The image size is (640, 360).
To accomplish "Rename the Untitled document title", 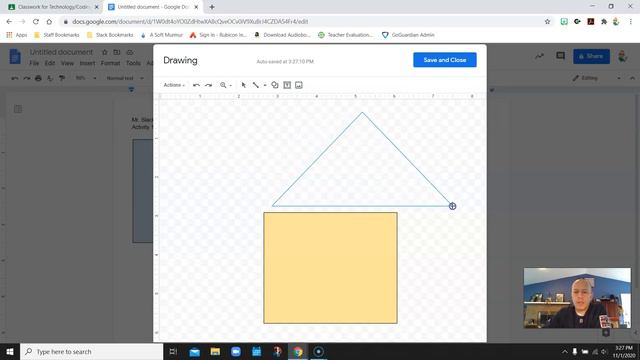I will (61, 52).
